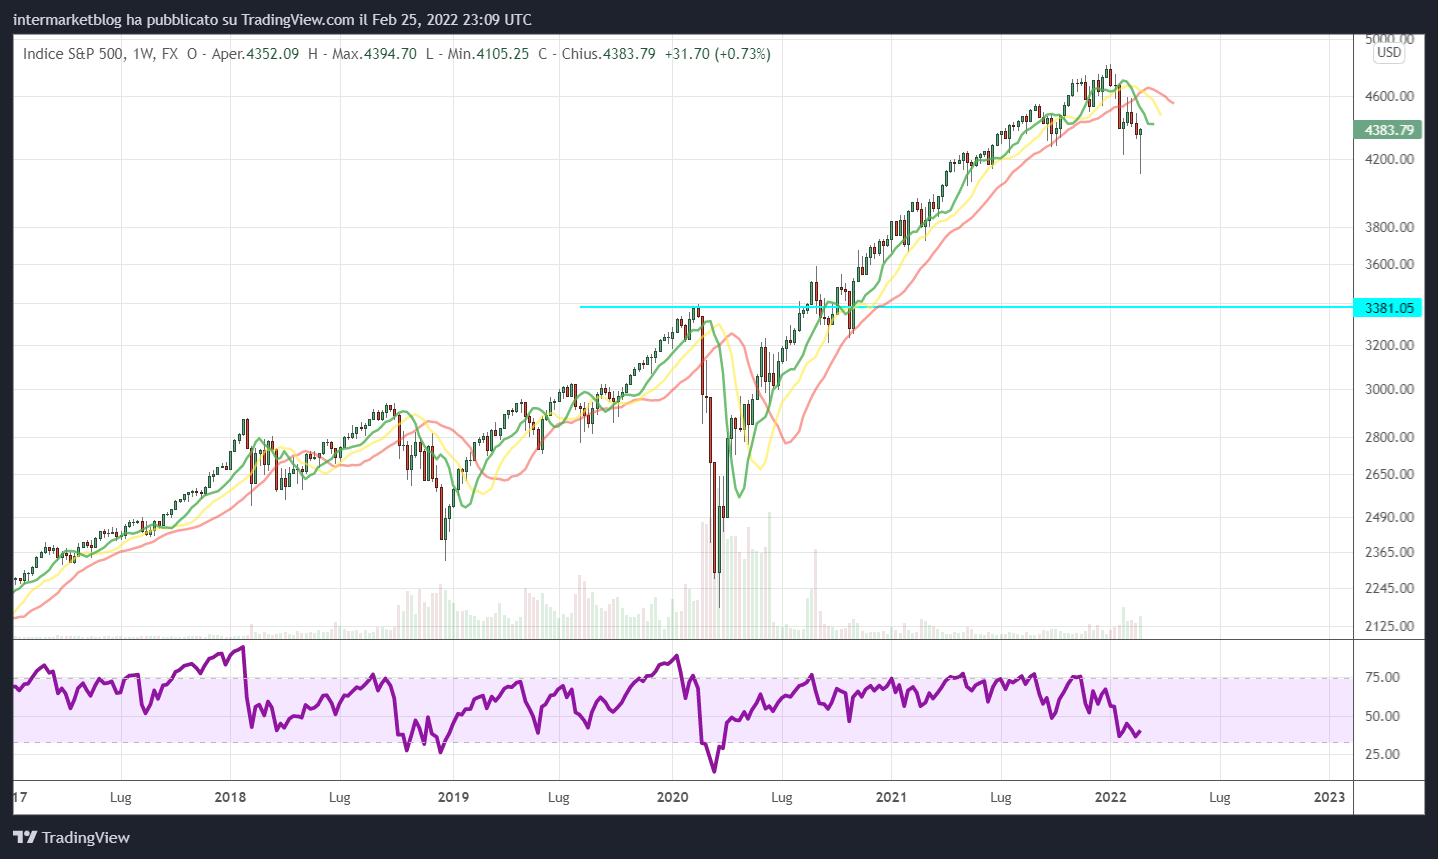Click the 2020 time axis label
Image resolution: width=1438 pixels, height=859 pixels.
coord(672,797)
